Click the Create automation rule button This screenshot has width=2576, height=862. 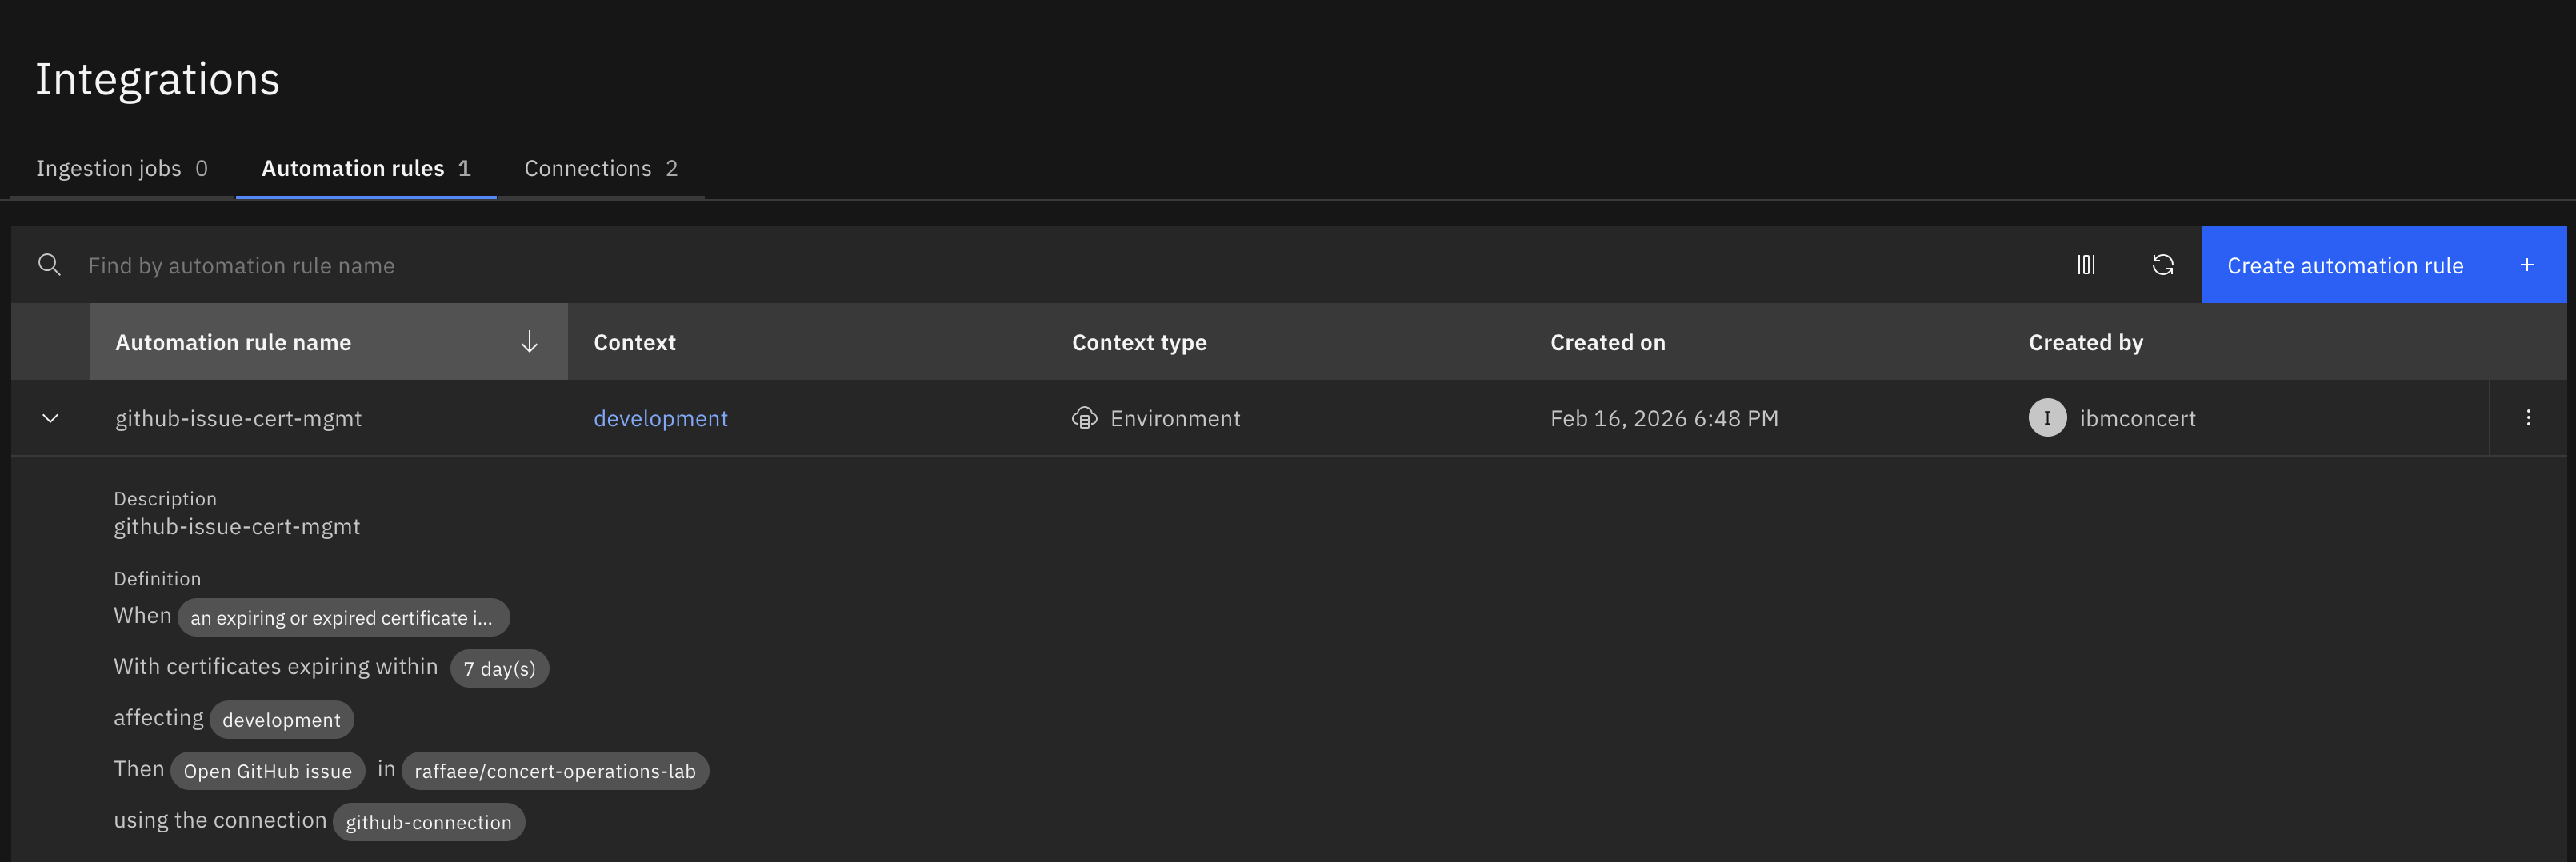[x=2344, y=265]
